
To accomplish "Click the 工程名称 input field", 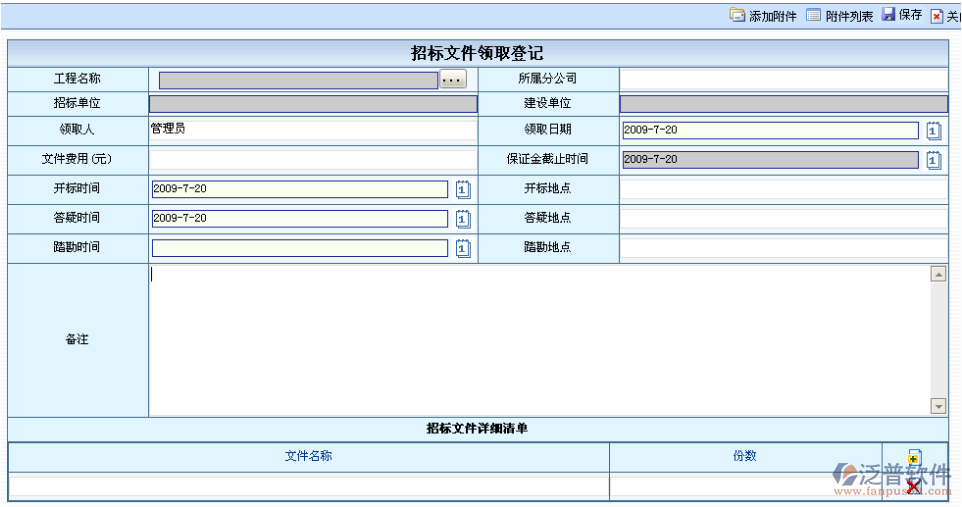I will point(298,80).
